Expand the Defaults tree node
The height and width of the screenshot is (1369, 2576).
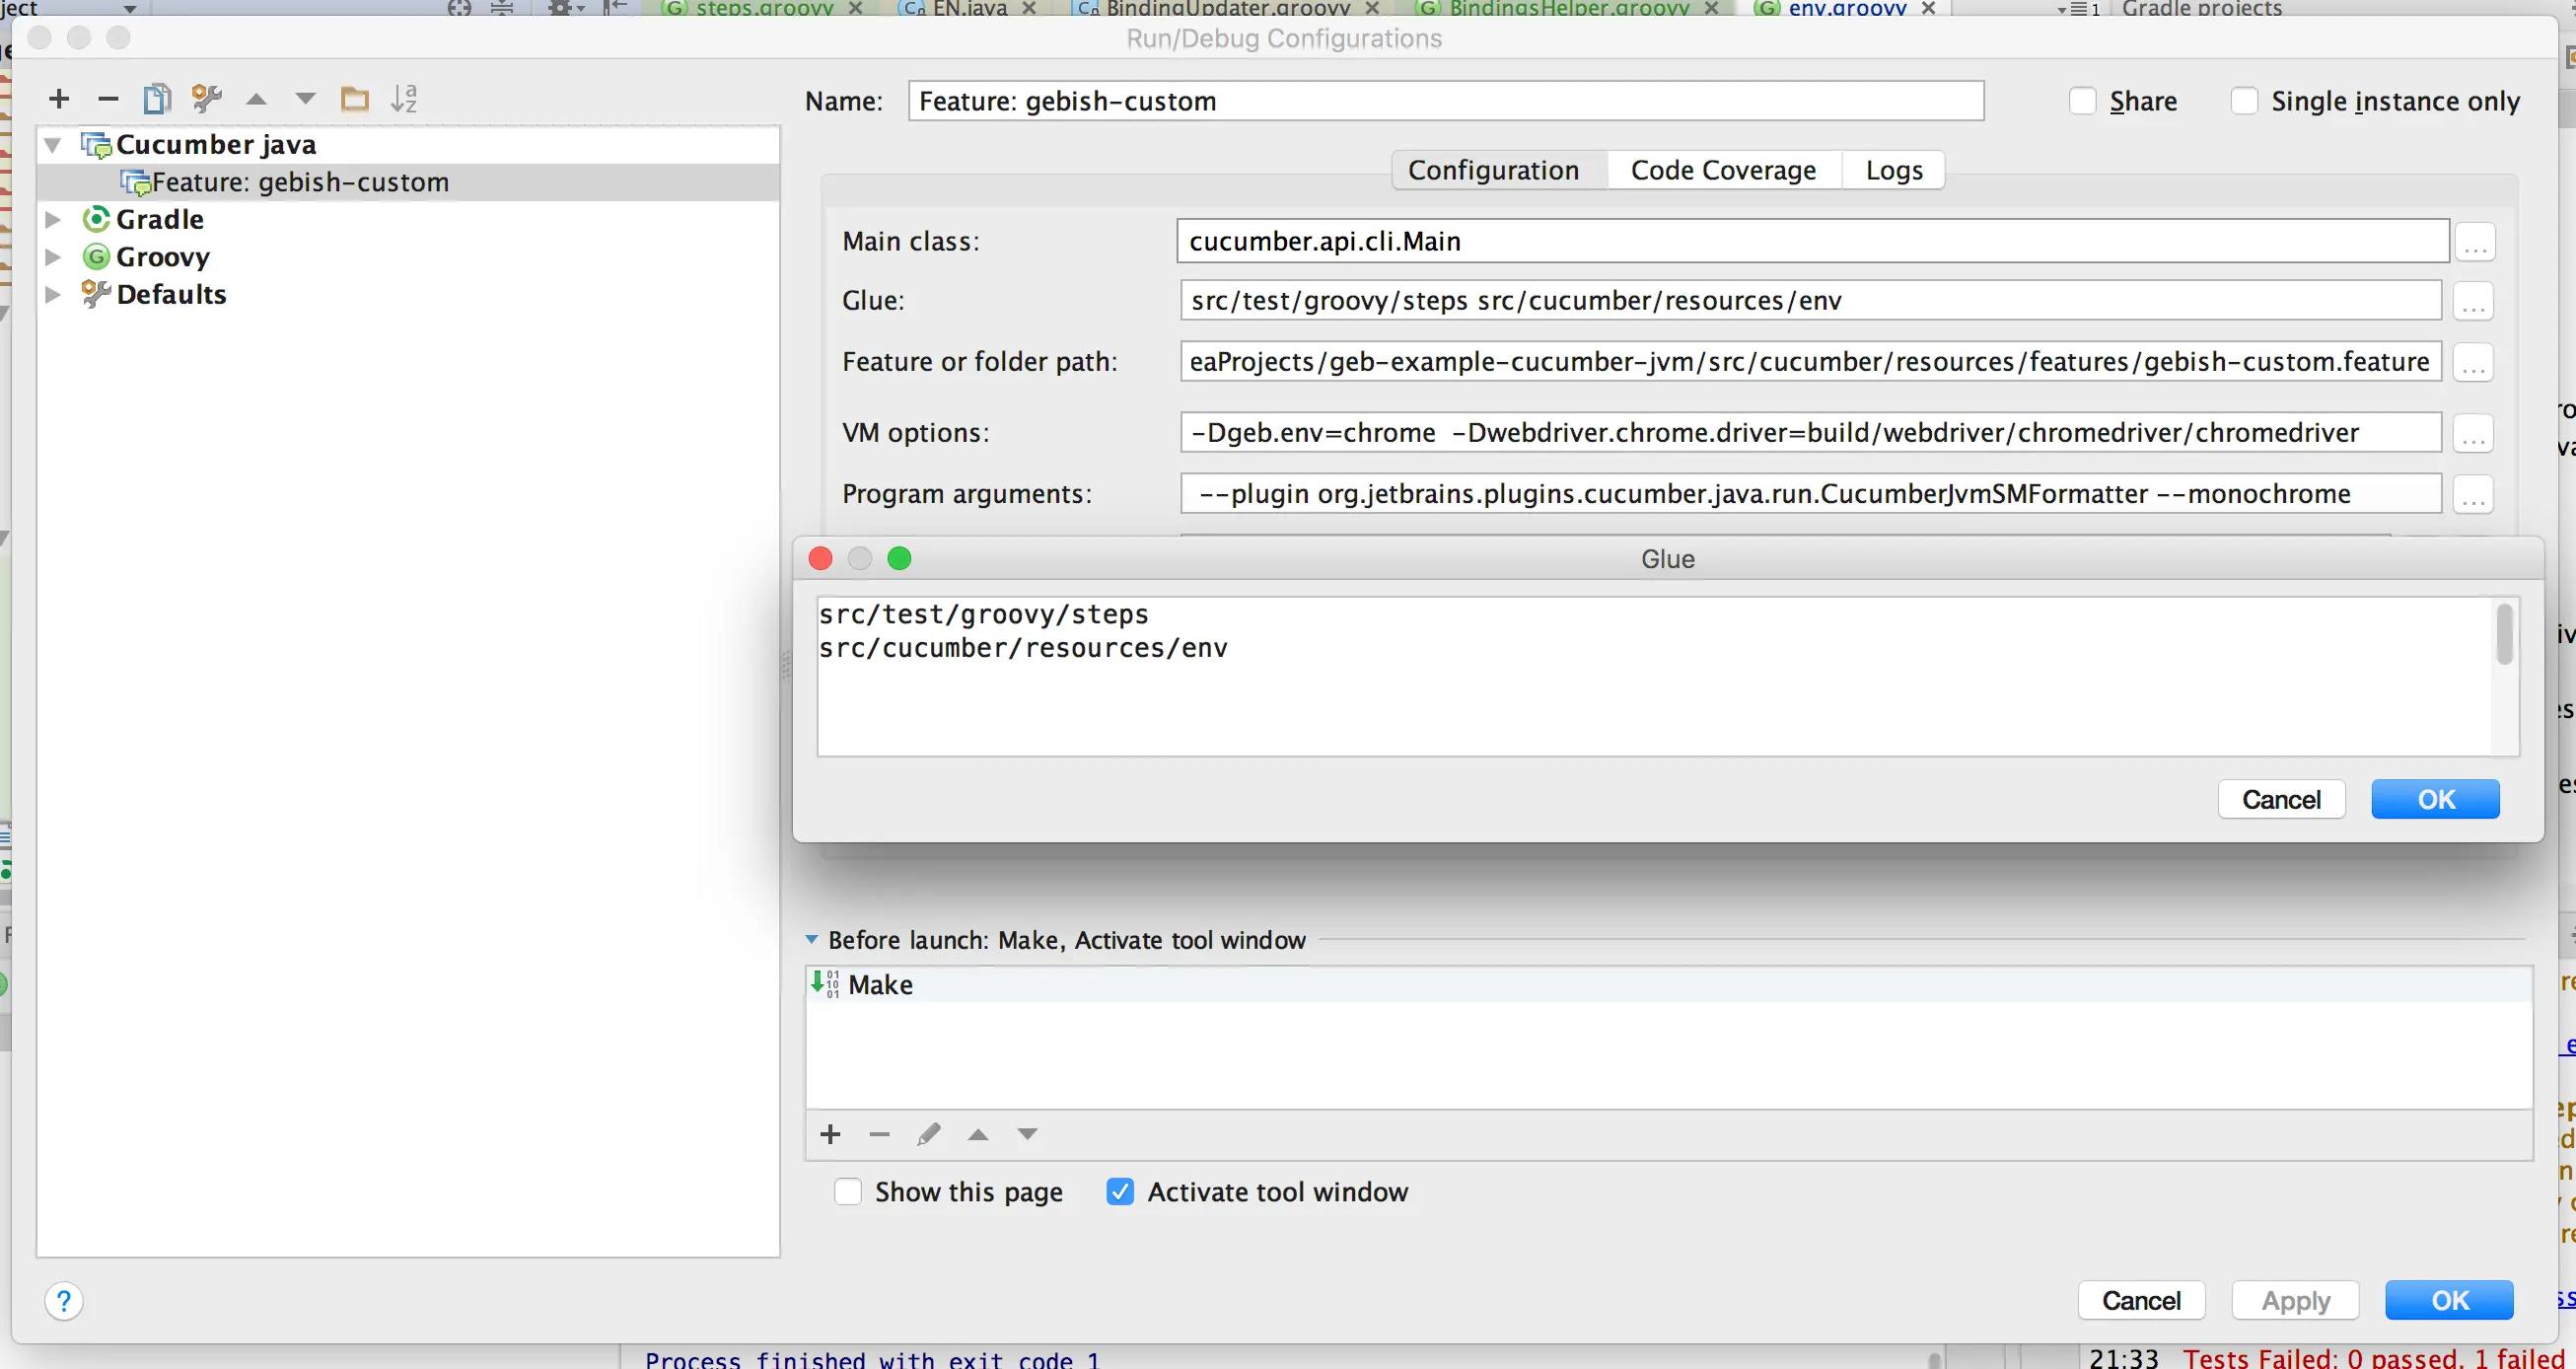[x=53, y=294]
